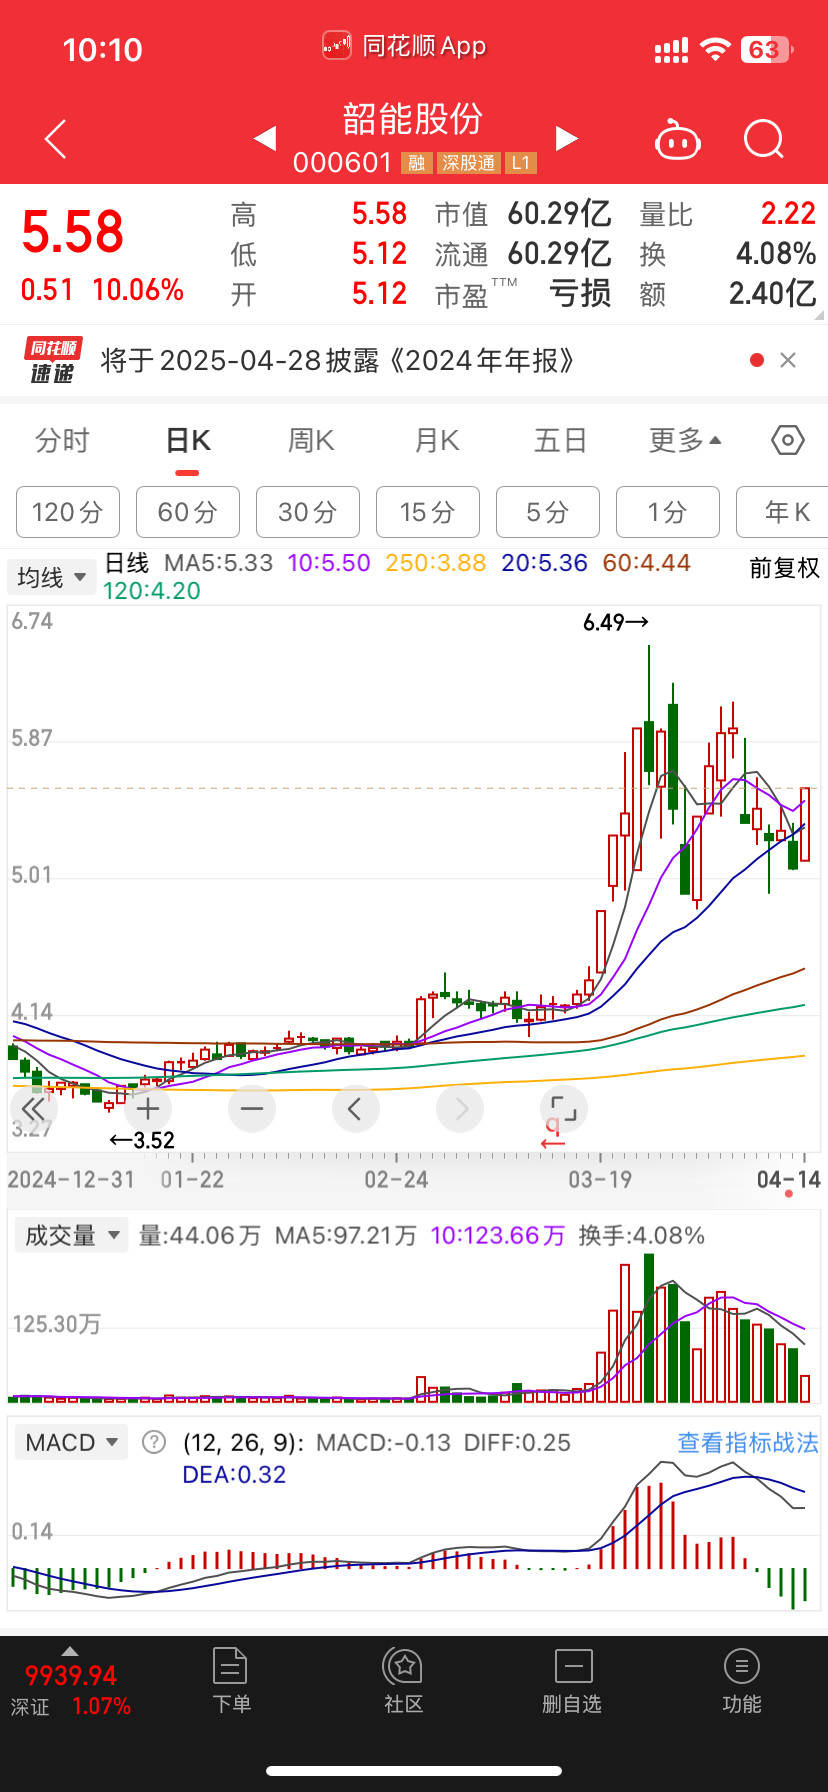This screenshot has height=1792, width=828.
Task: Zoom out chart with minus button
Action: click(x=252, y=1108)
